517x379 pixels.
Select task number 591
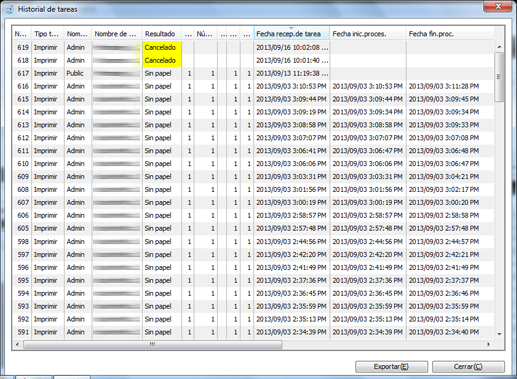pyautogui.click(x=23, y=332)
